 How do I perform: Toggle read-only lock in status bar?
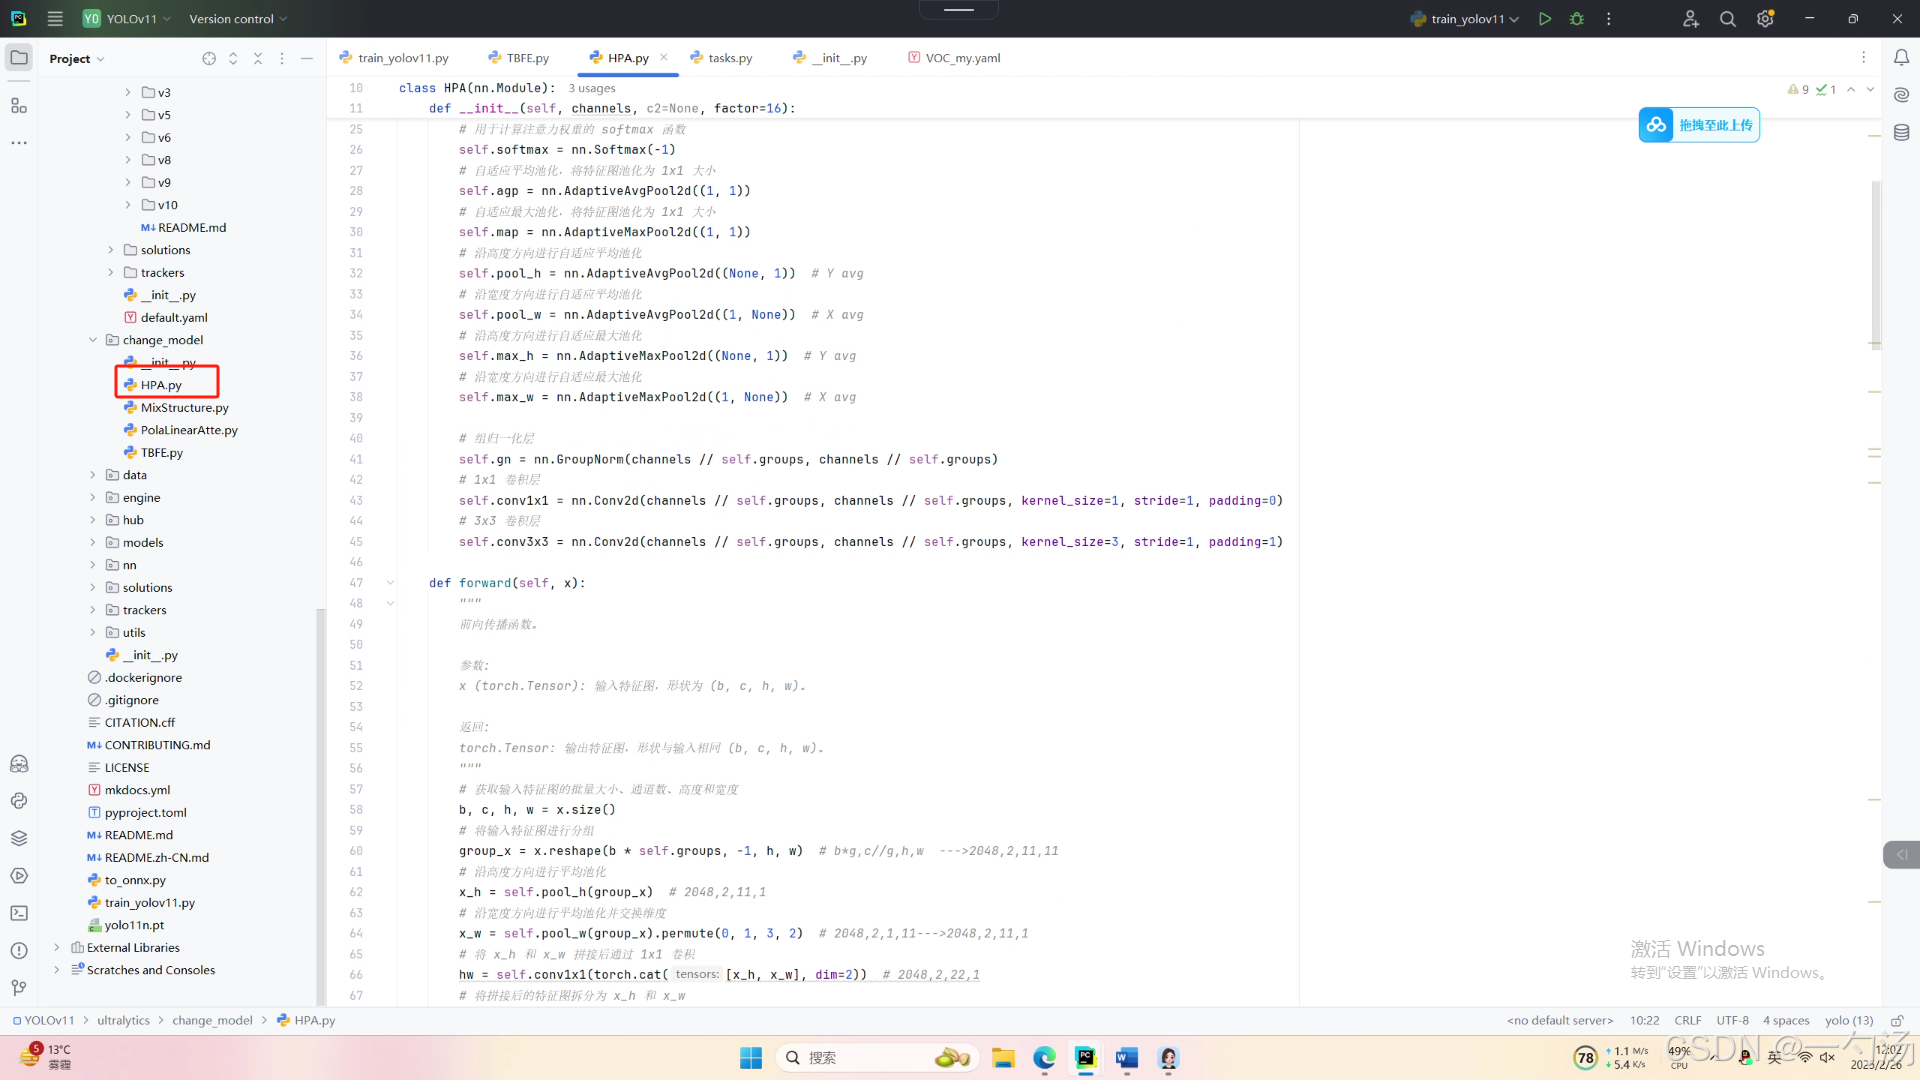[1896, 1021]
